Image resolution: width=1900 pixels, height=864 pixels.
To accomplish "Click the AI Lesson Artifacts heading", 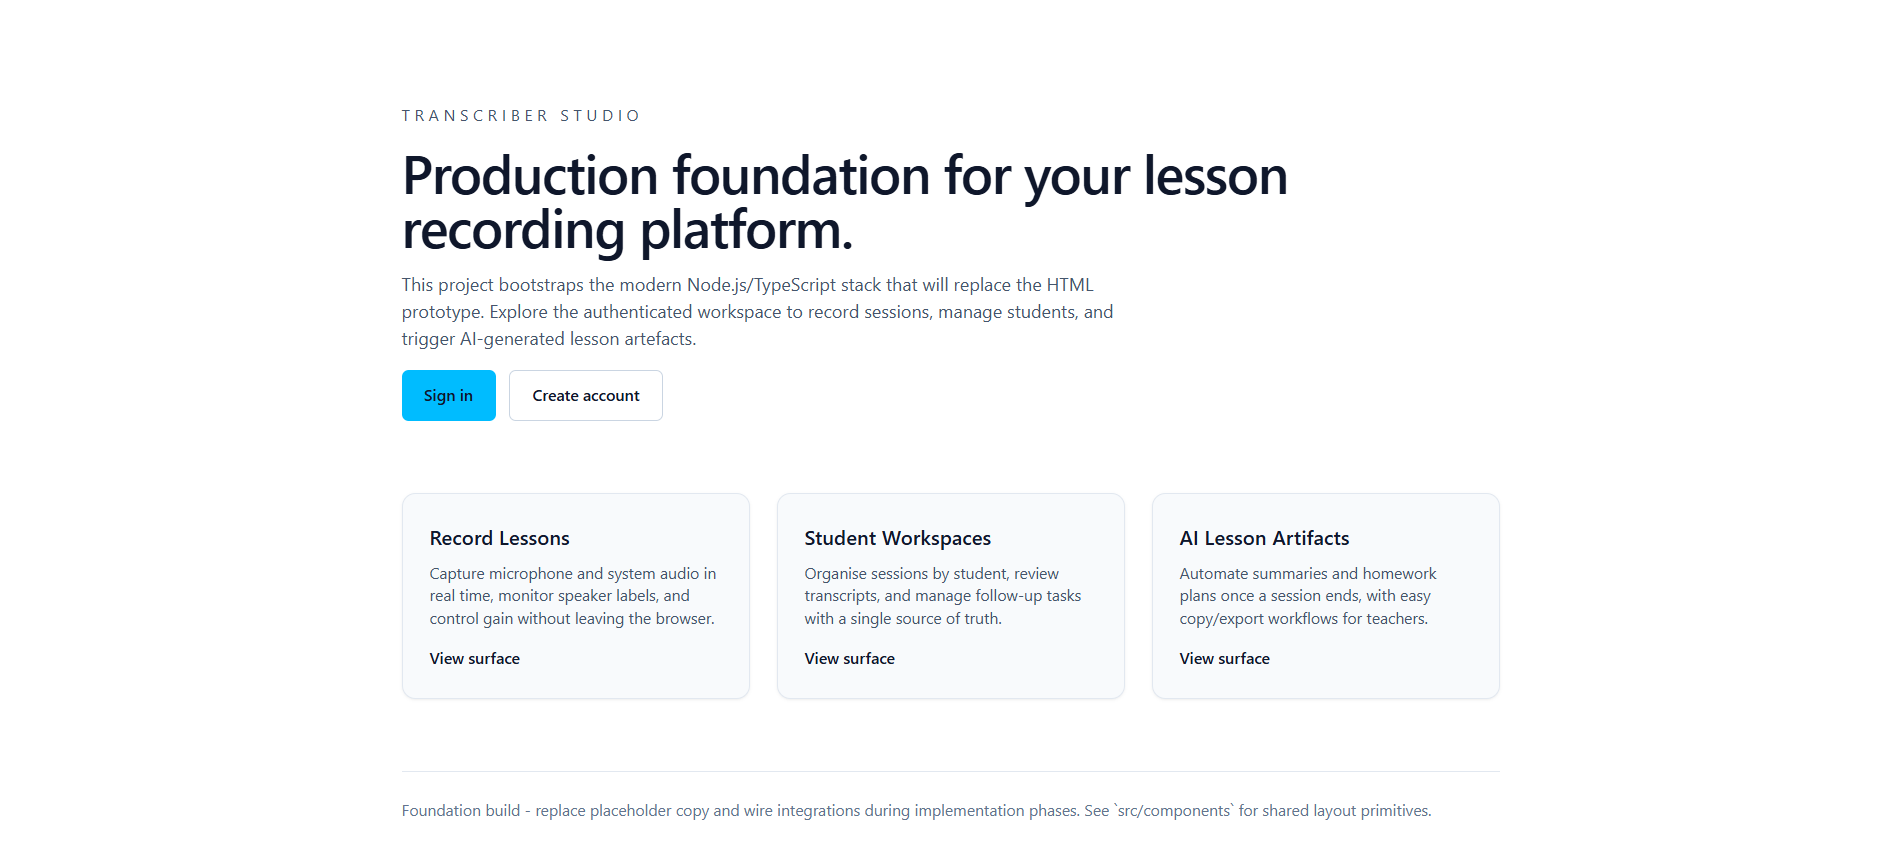I will point(1264,539).
